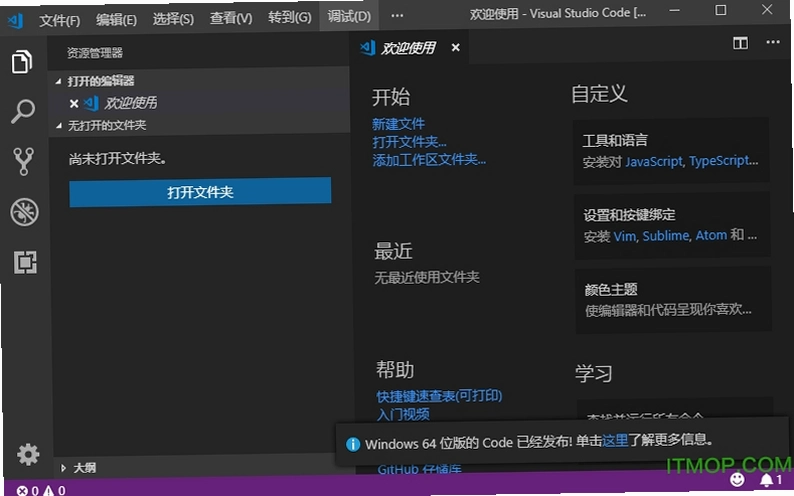Click the 学习 heading
Screen dimensions: 794x496
click(593, 374)
